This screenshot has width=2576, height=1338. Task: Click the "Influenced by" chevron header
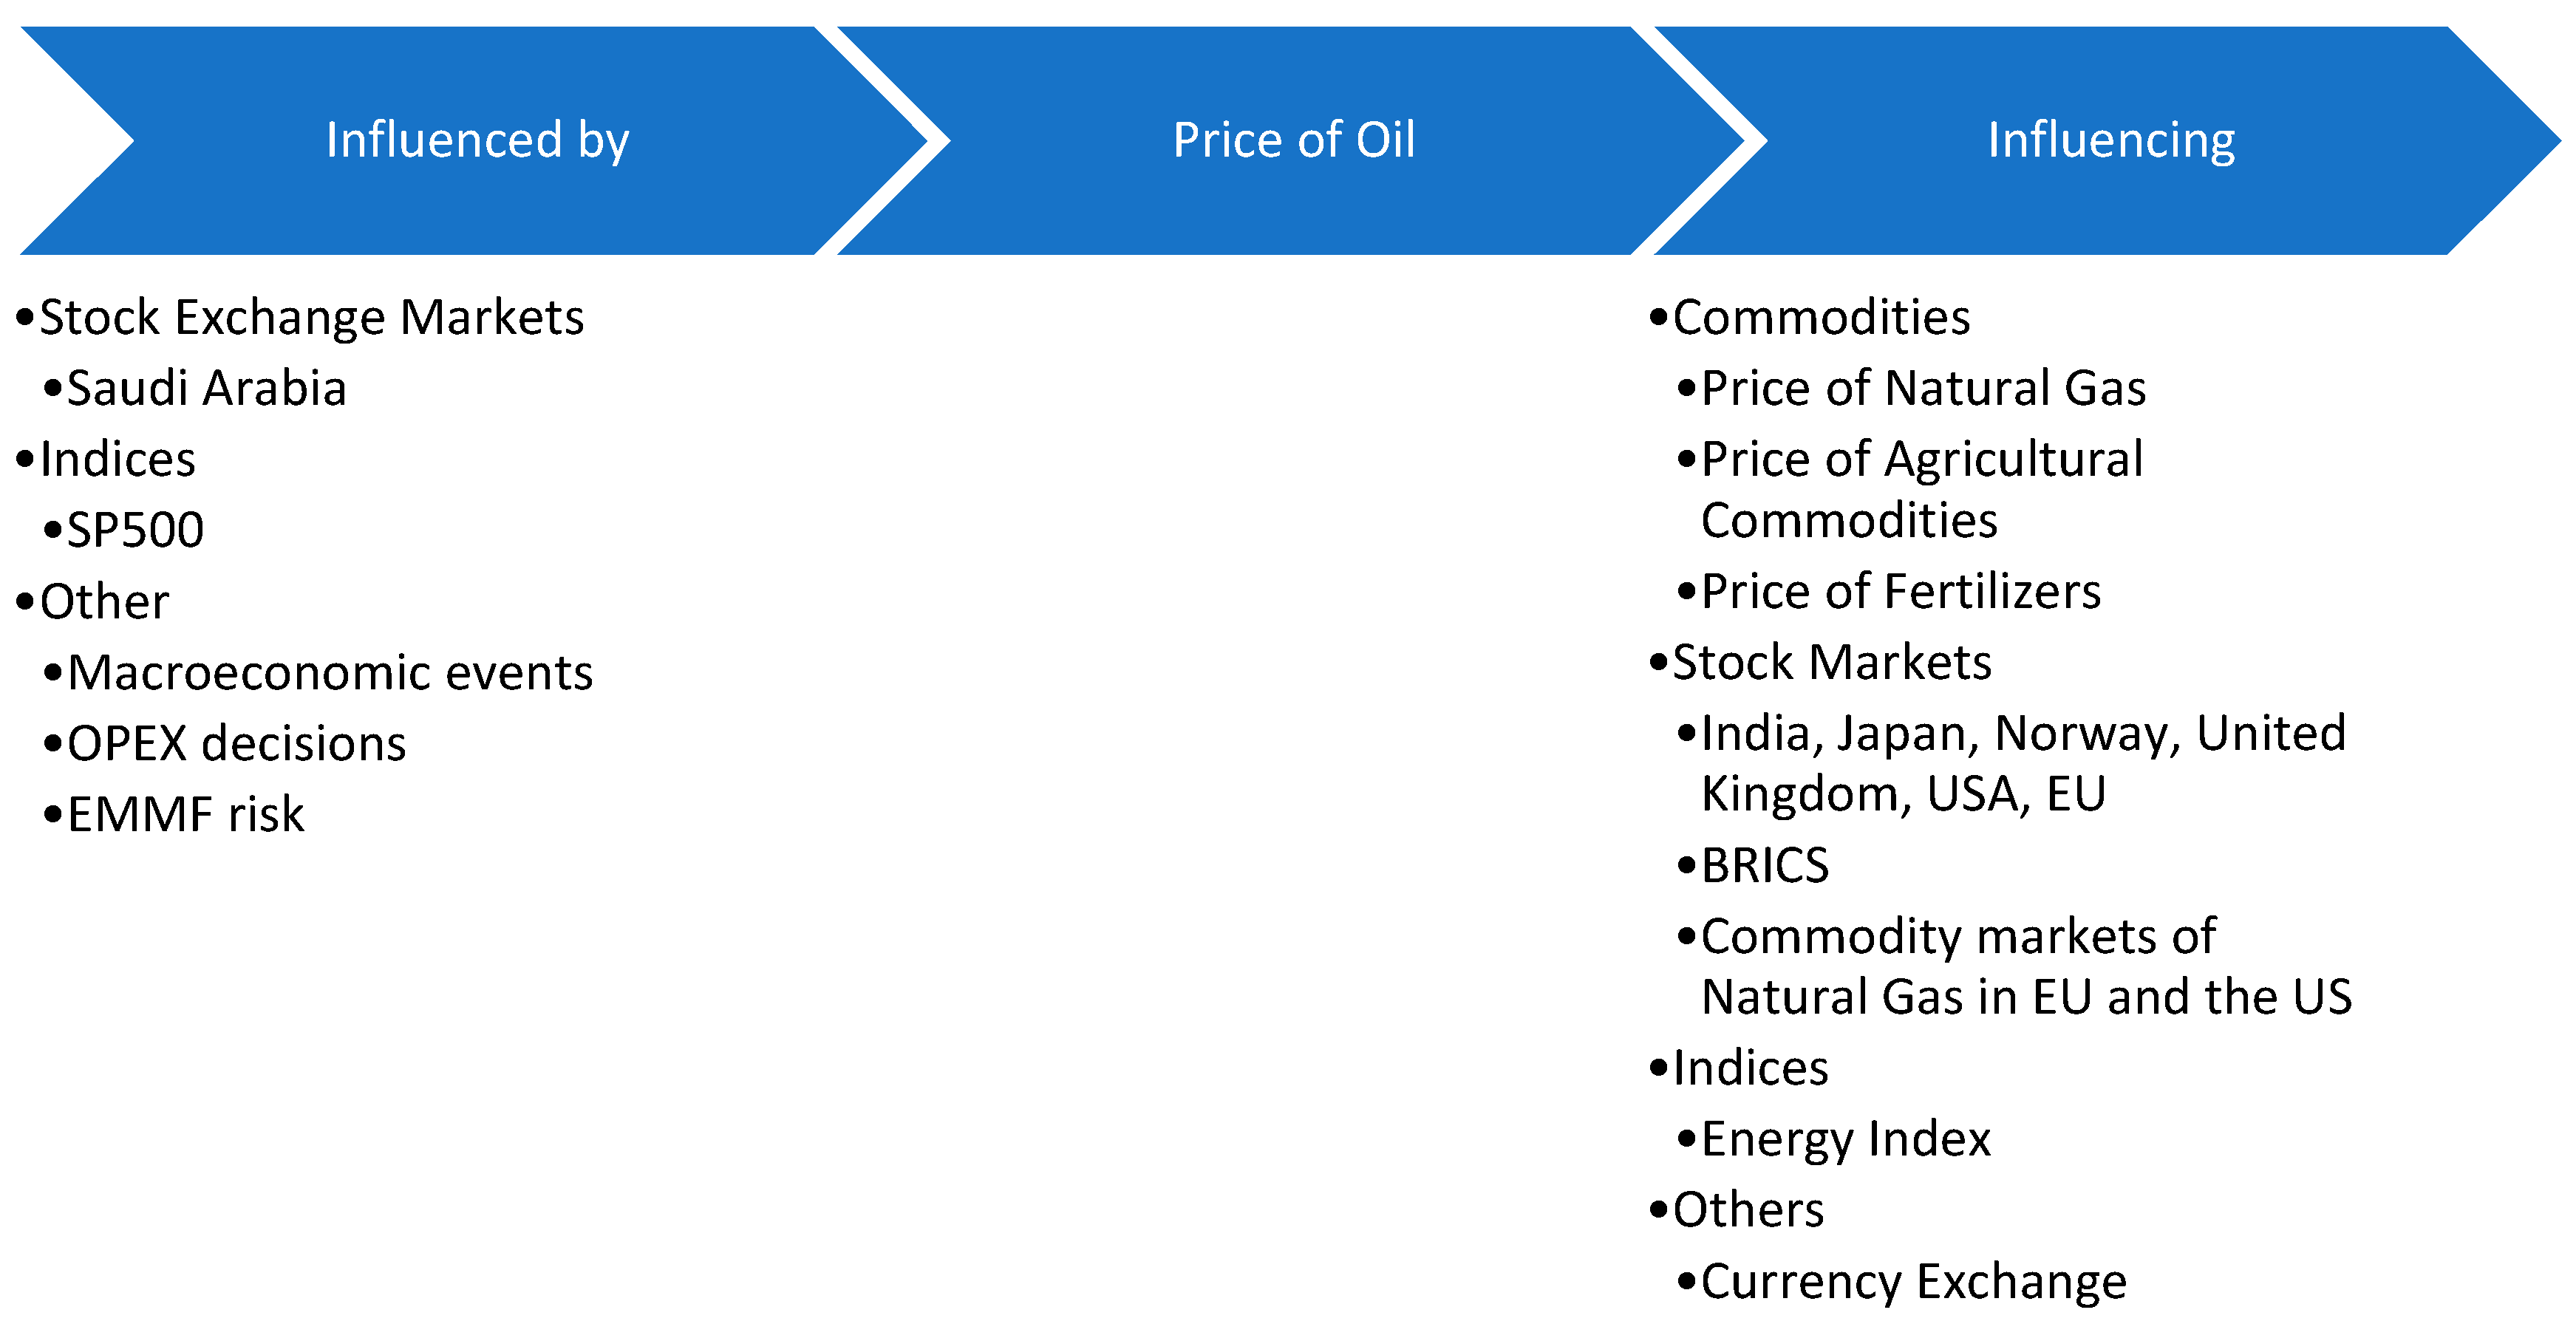coord(477,140)
